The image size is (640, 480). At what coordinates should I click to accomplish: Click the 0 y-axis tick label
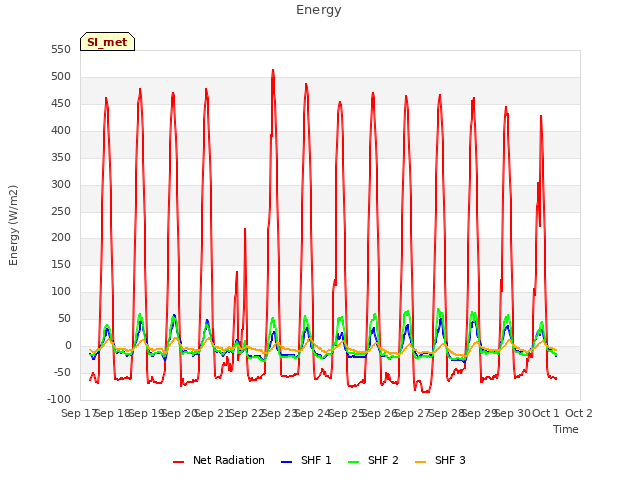[68, 345]
